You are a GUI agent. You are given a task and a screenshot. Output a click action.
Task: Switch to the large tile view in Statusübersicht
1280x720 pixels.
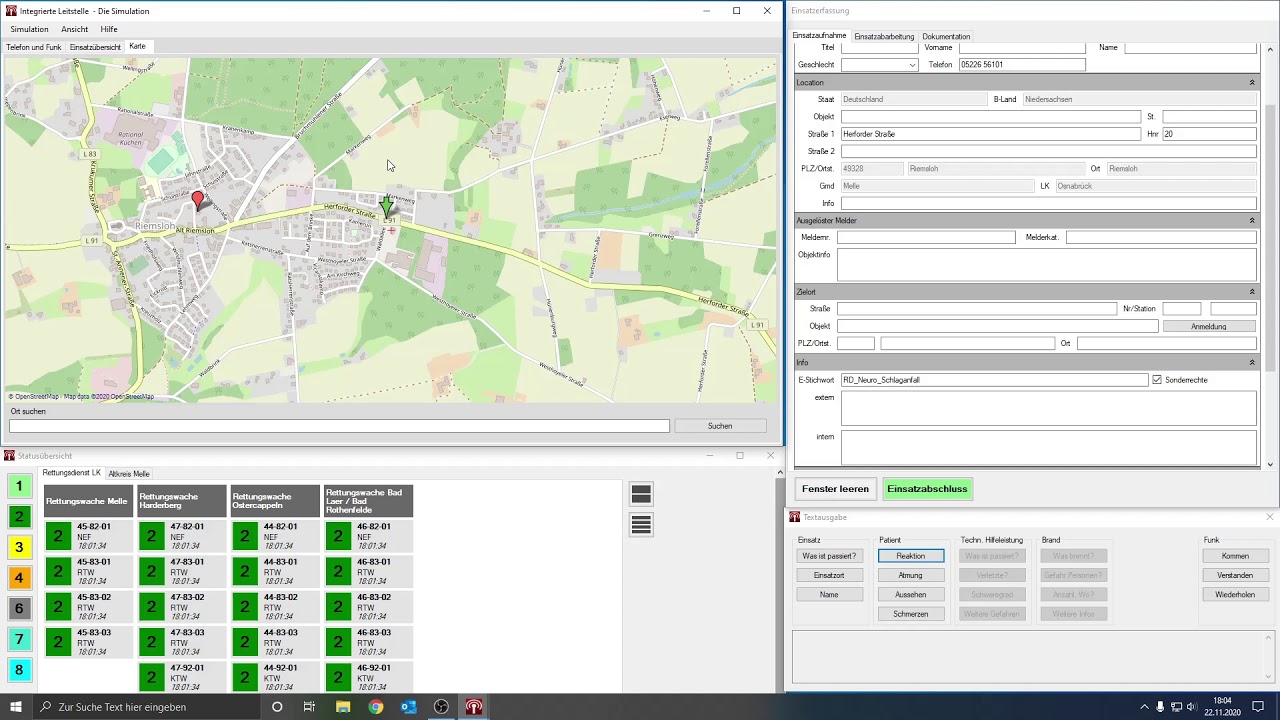tap(641, 494)
